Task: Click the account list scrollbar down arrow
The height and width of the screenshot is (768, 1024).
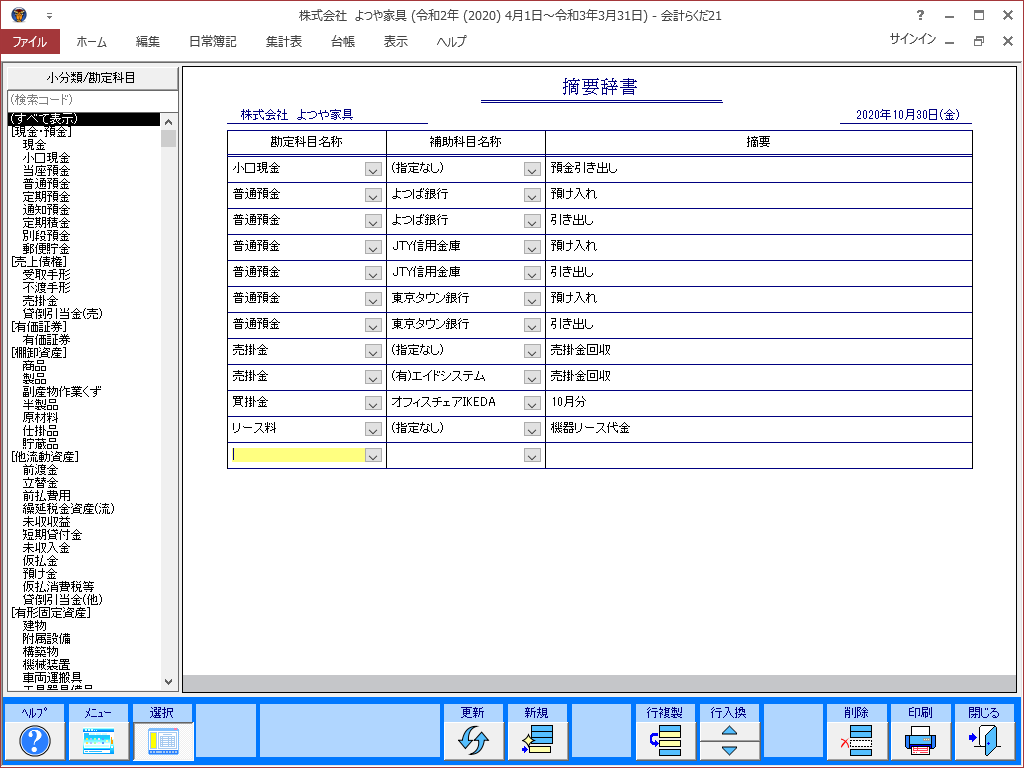Action: pyautogui.click(x=168, y=681)
